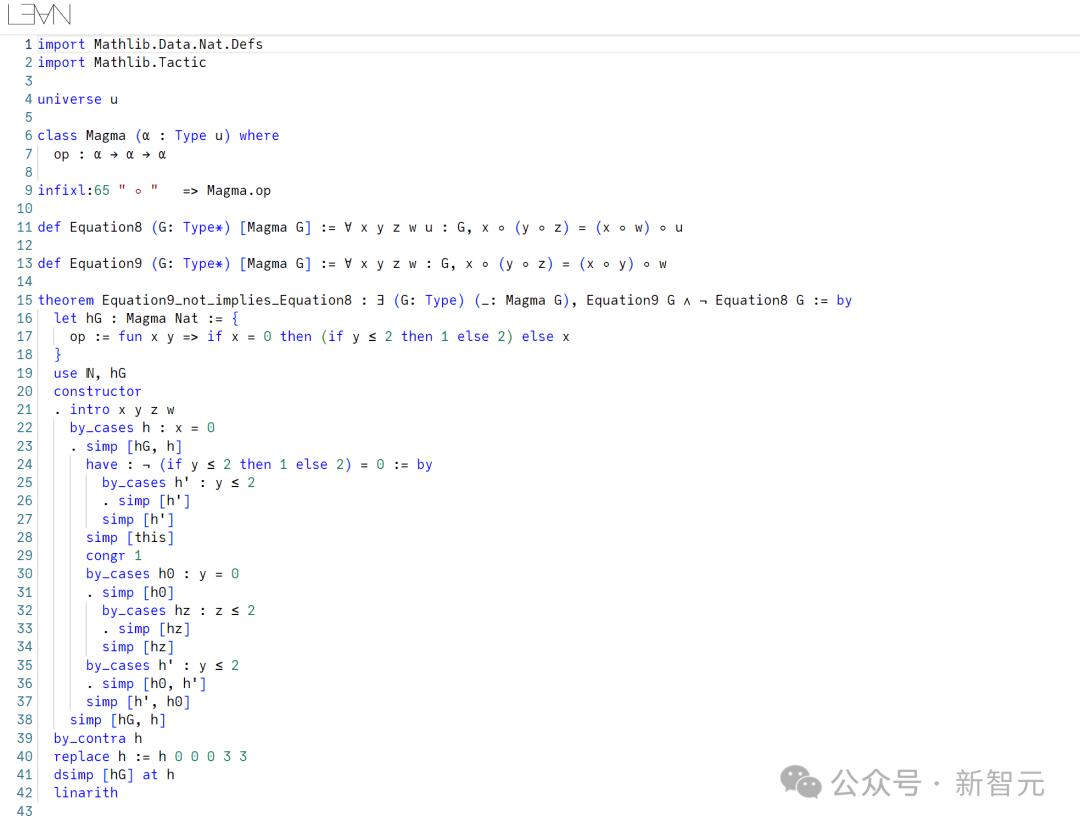Click the import Mathlib.Tactic line
The width and height of the screenshot is (1080, 827).
(122, 62)
